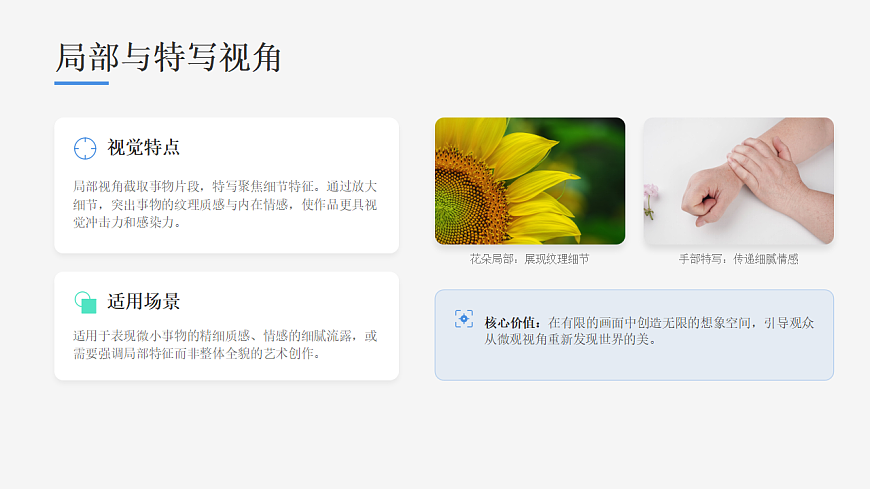Screen dimensions: 870x489
Task: Select the hands close-up photo
Action: click(x=739, y=181)
